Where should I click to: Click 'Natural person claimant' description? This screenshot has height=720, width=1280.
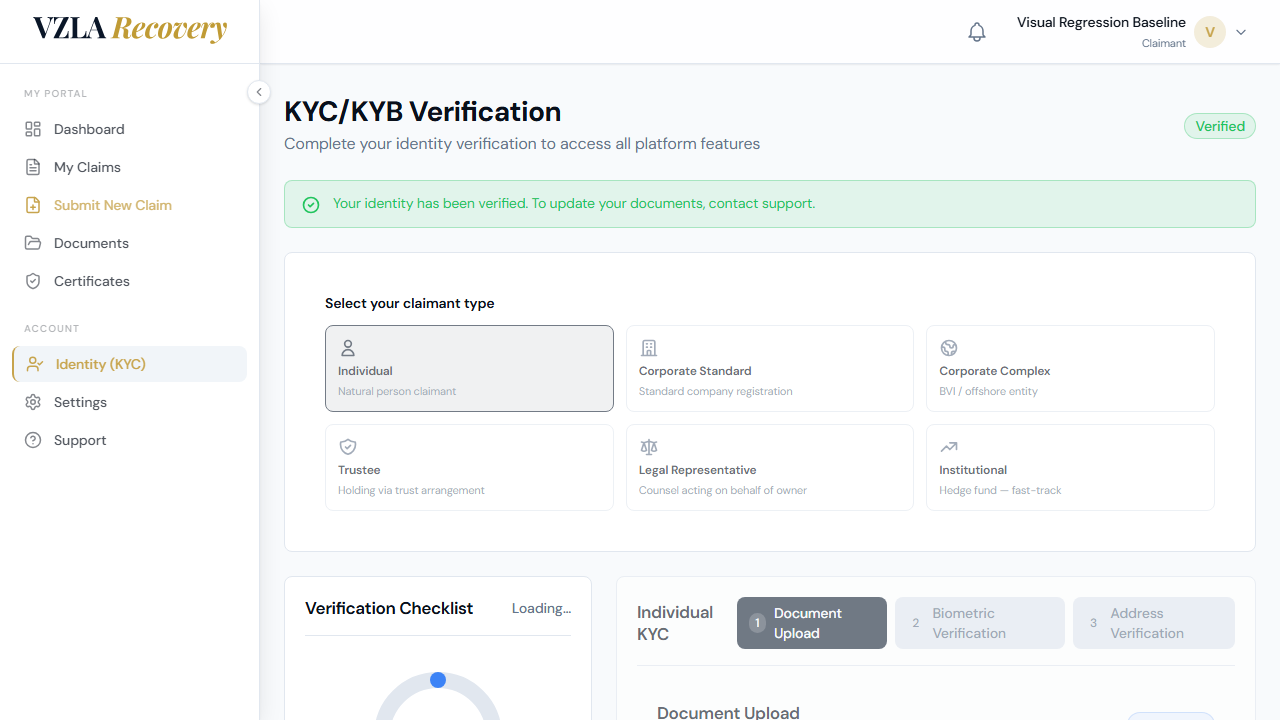pyautogui.click(x=397, y=391)
